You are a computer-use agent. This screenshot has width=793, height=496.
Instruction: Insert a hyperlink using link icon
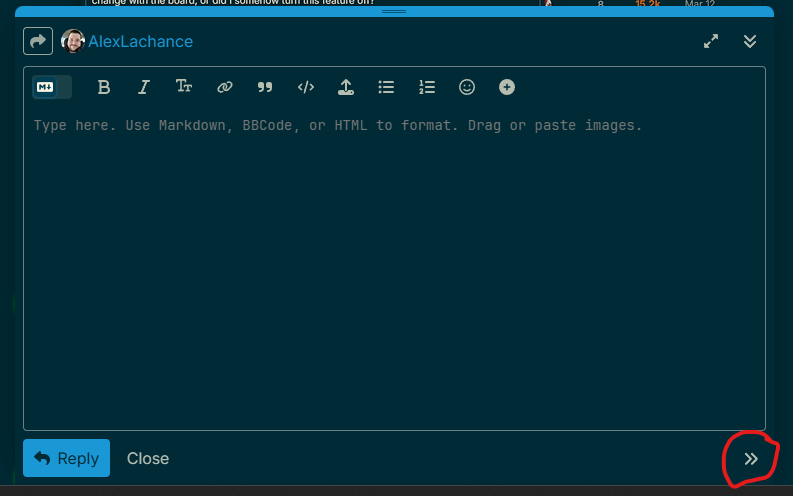tap(225, 87)
